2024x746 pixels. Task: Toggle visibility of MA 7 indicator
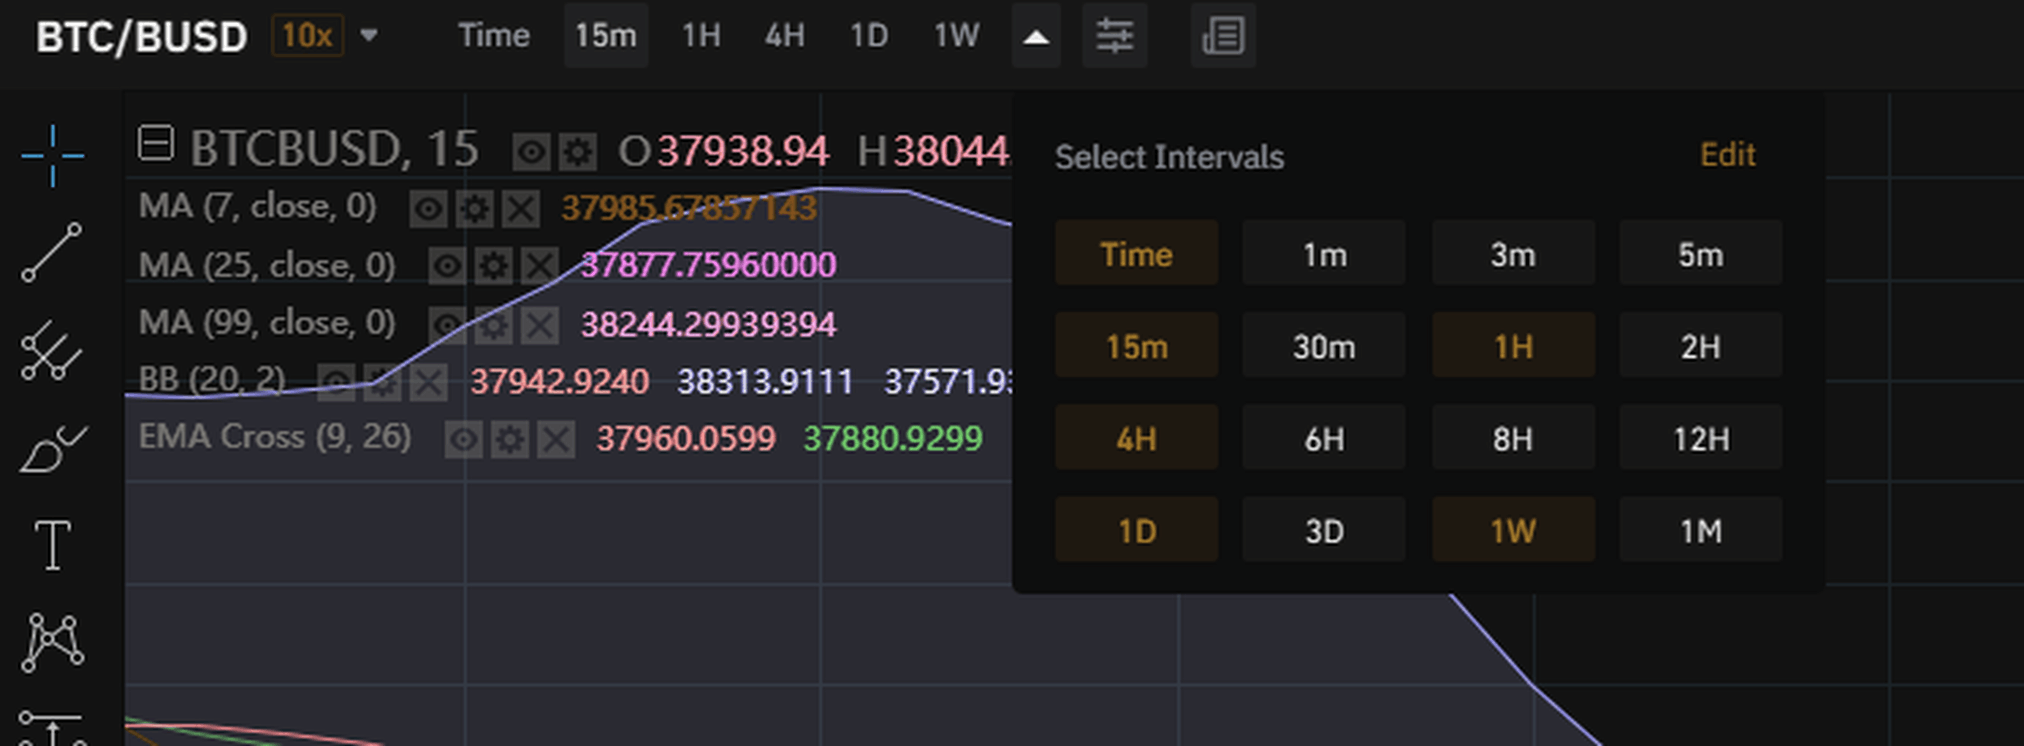428,209
